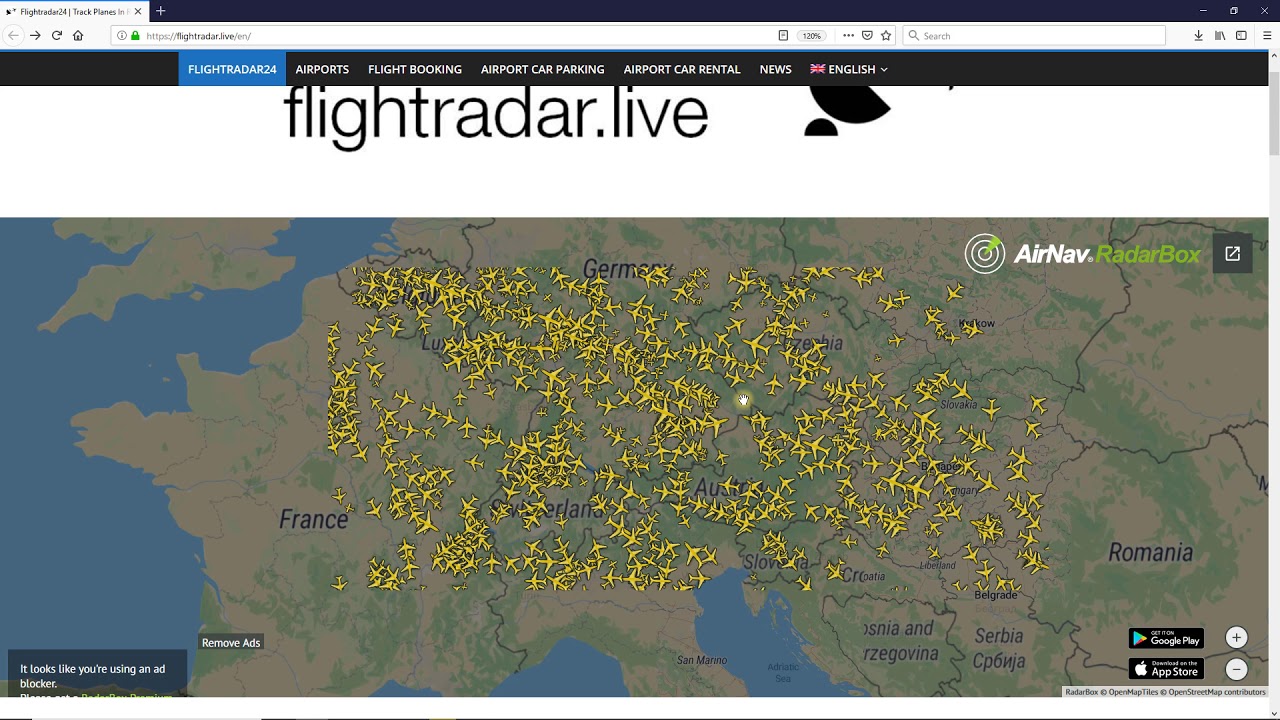Download on the App Store badge
The height and width of the screenshot is (720, 1280).
(x=1166, y=669)
